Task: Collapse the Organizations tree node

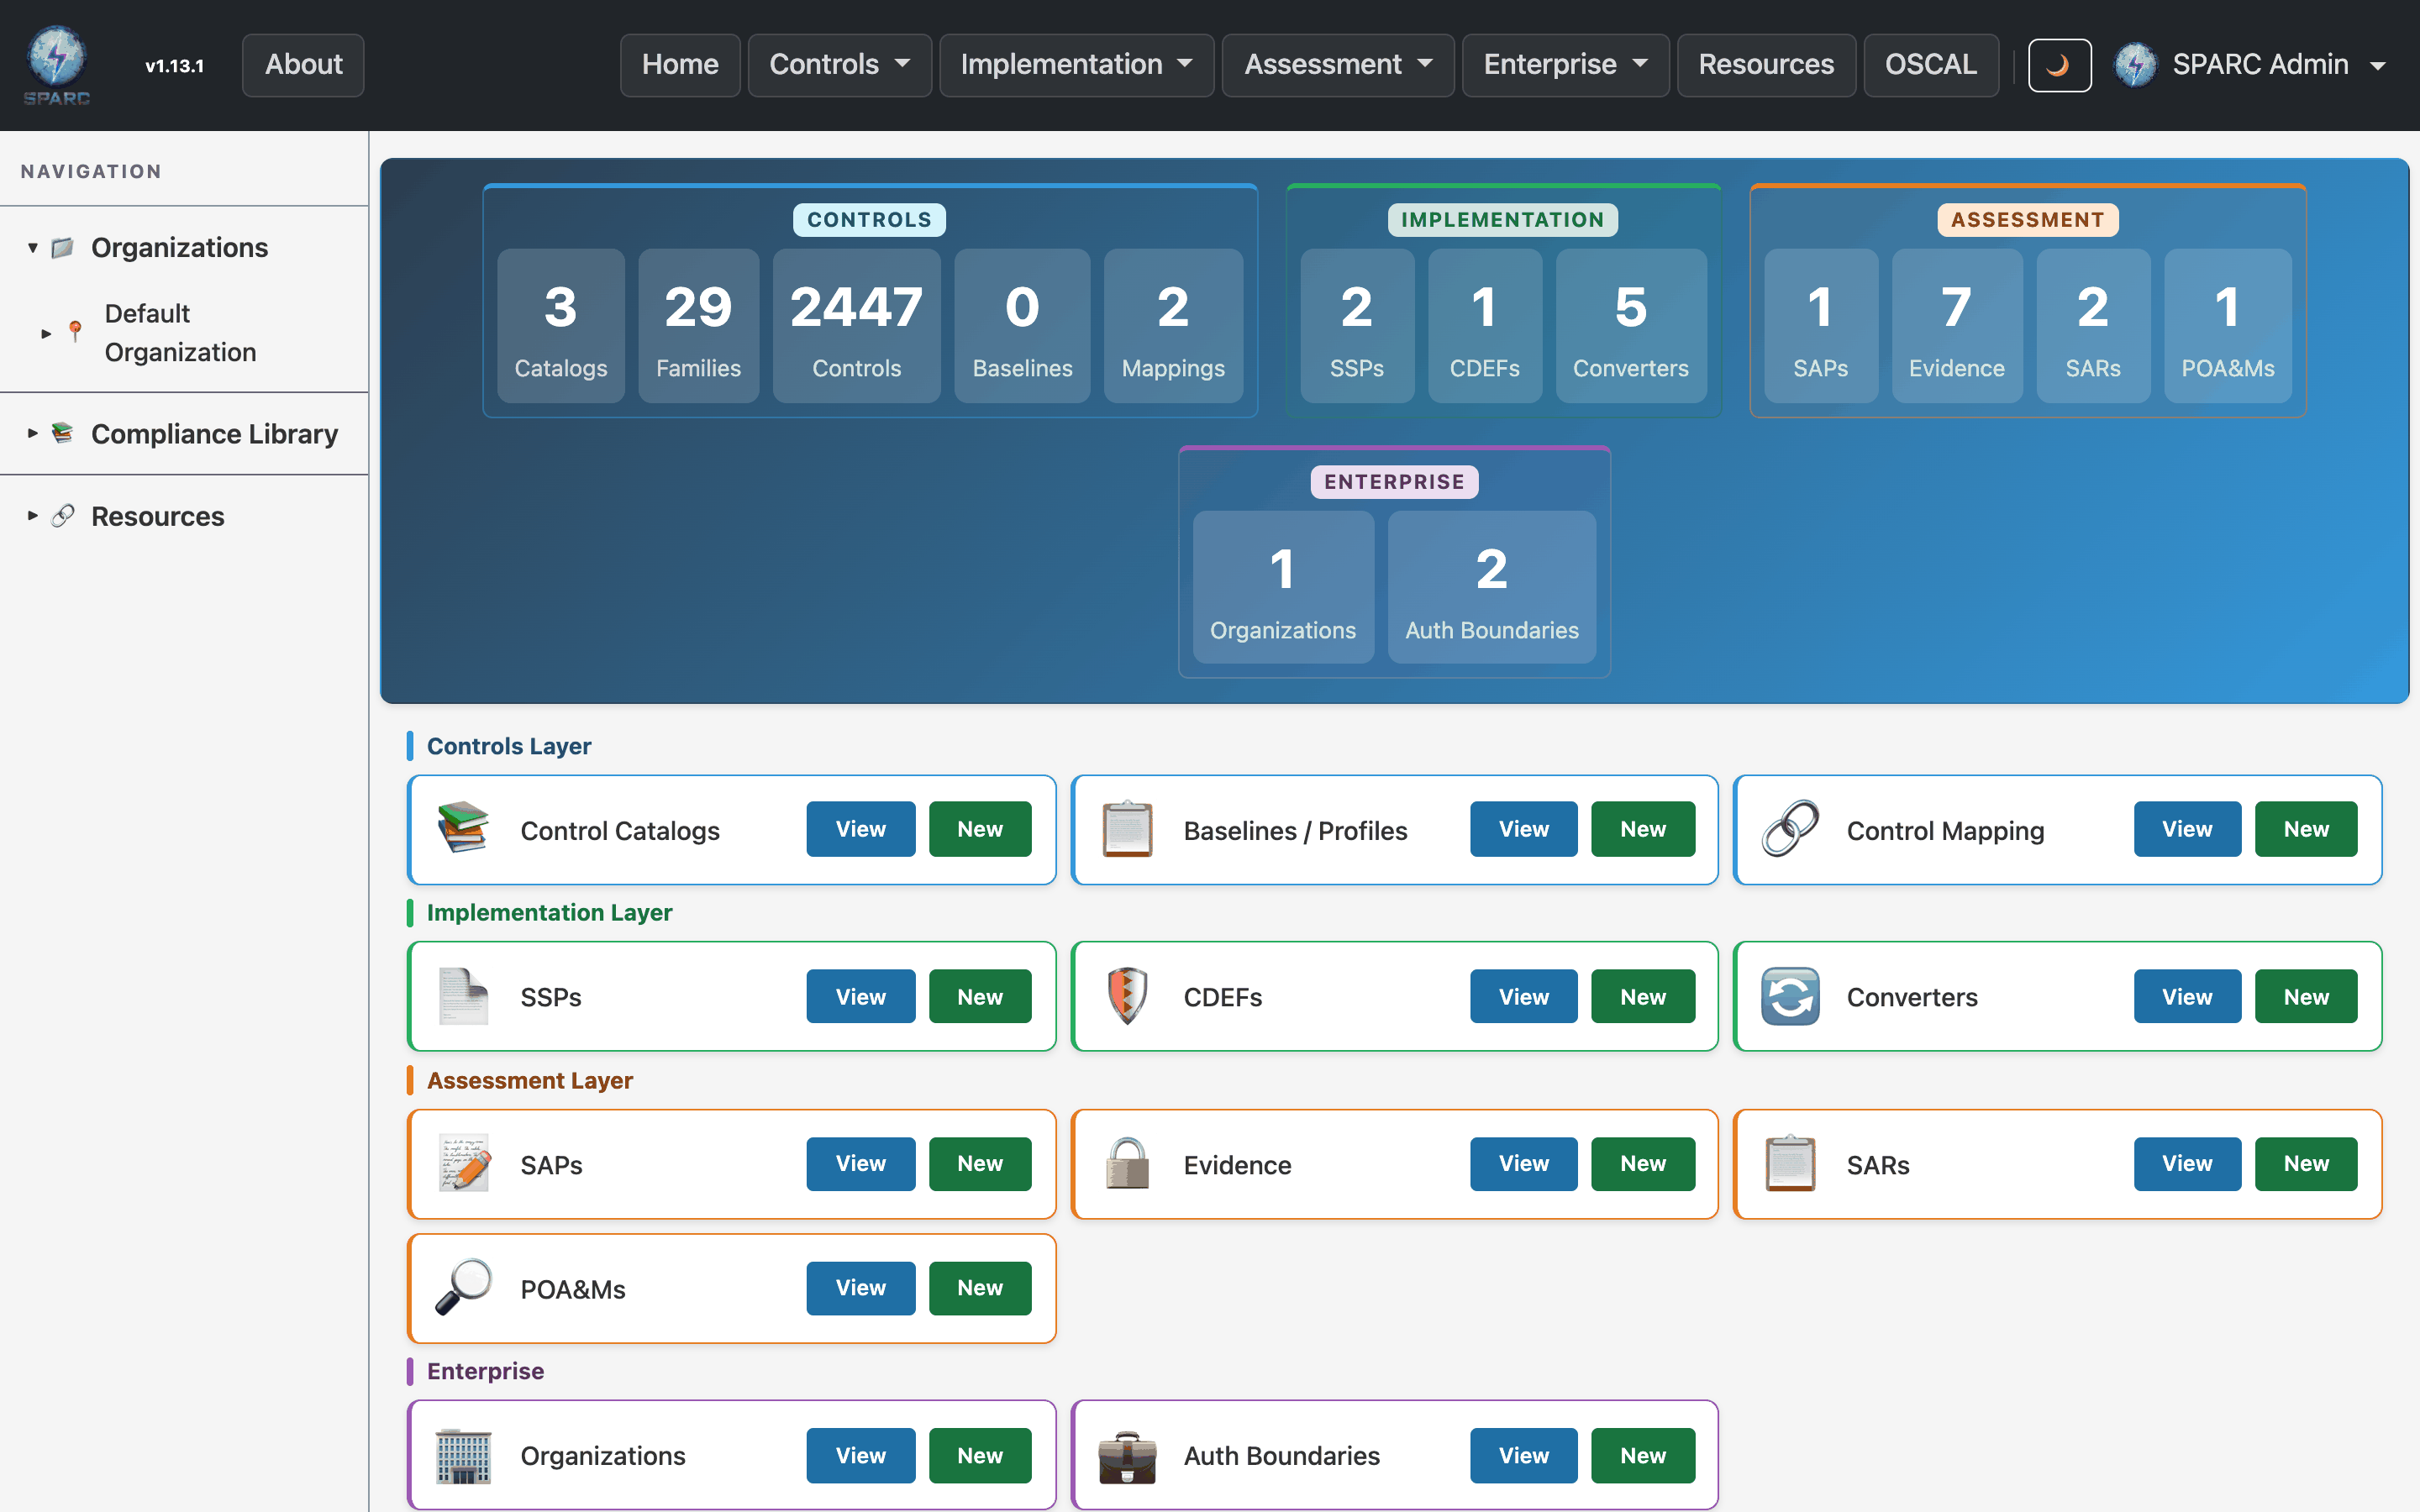Action: 33,247
